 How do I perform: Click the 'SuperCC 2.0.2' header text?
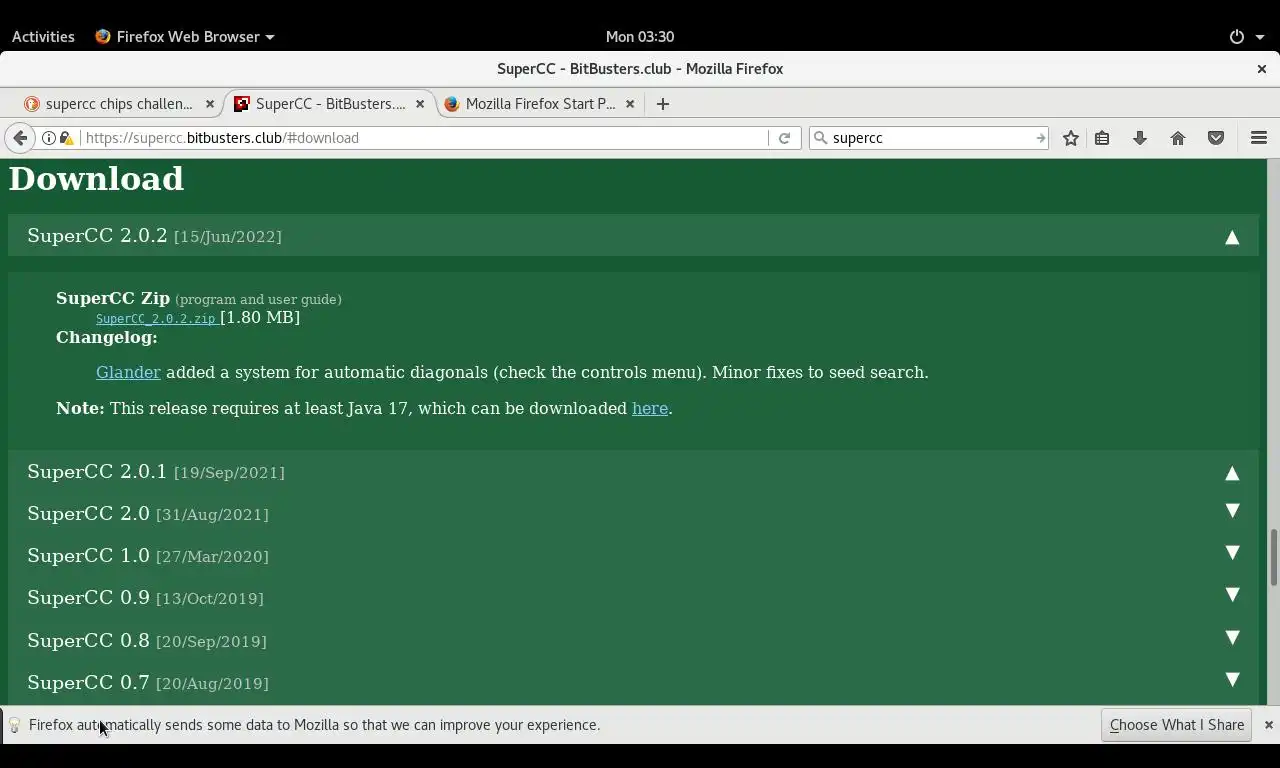(x=97, y=235)
